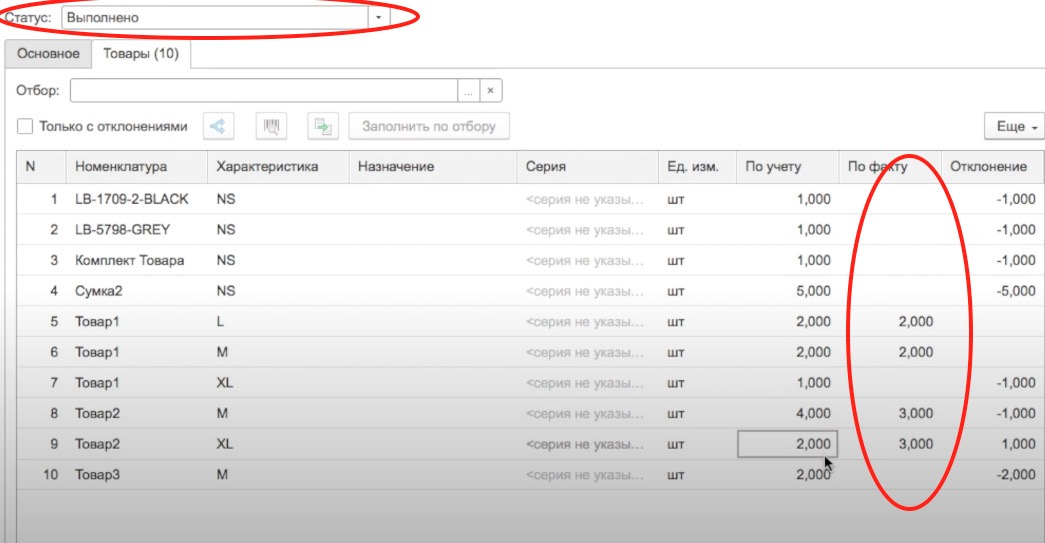Click По учету value 4,000 in row 8

click(787, 414)
